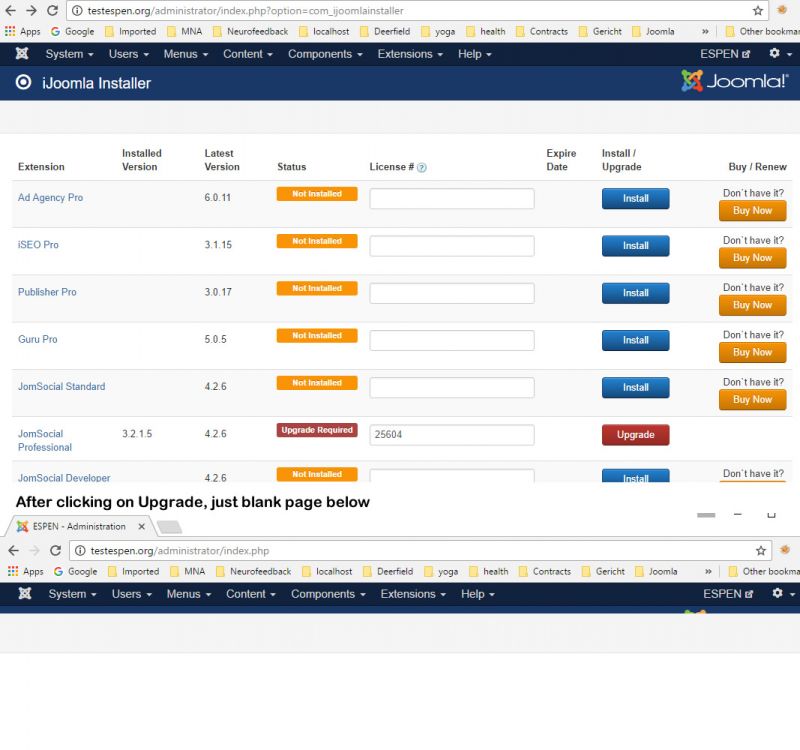Open the JomSocial Professional extension link

click(44, 440)
